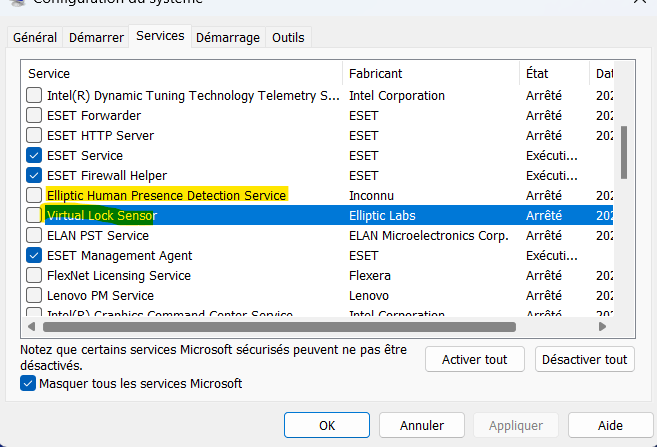
Task: Select the Services tab
Action: pos(160,36)
